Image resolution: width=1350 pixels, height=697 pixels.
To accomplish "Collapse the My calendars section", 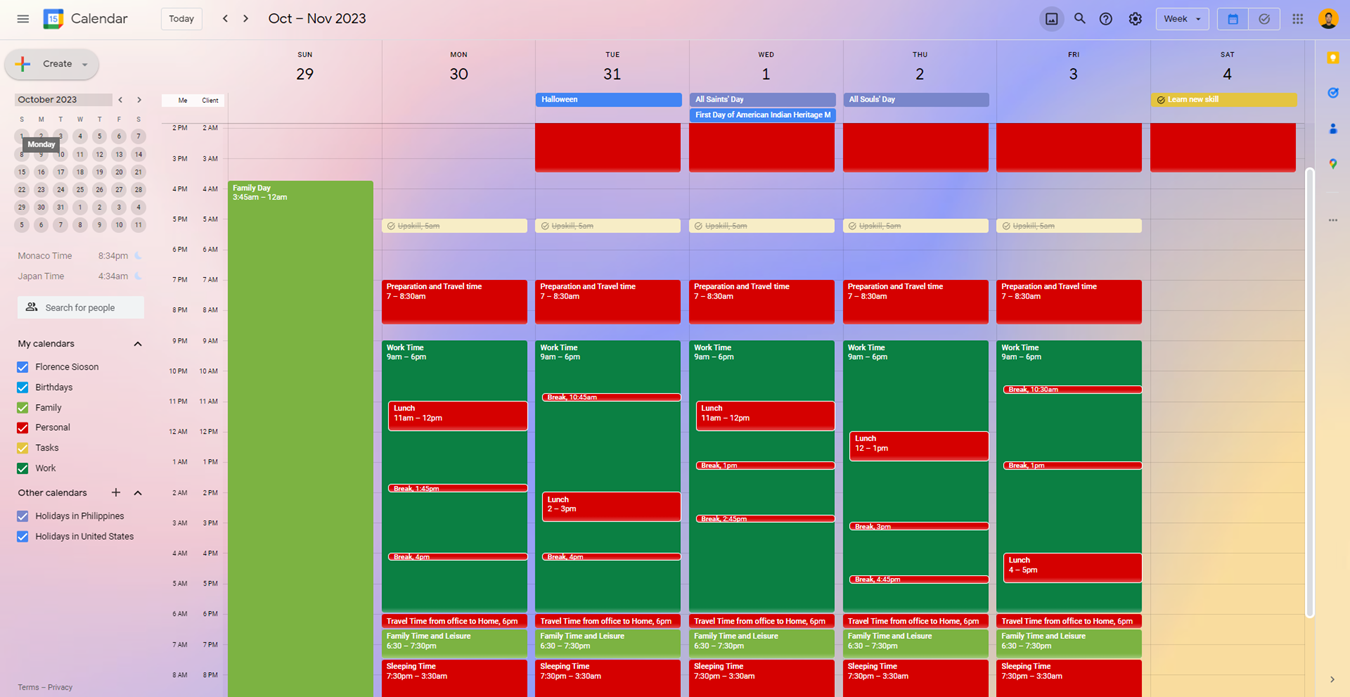I will tap(138, 344).
